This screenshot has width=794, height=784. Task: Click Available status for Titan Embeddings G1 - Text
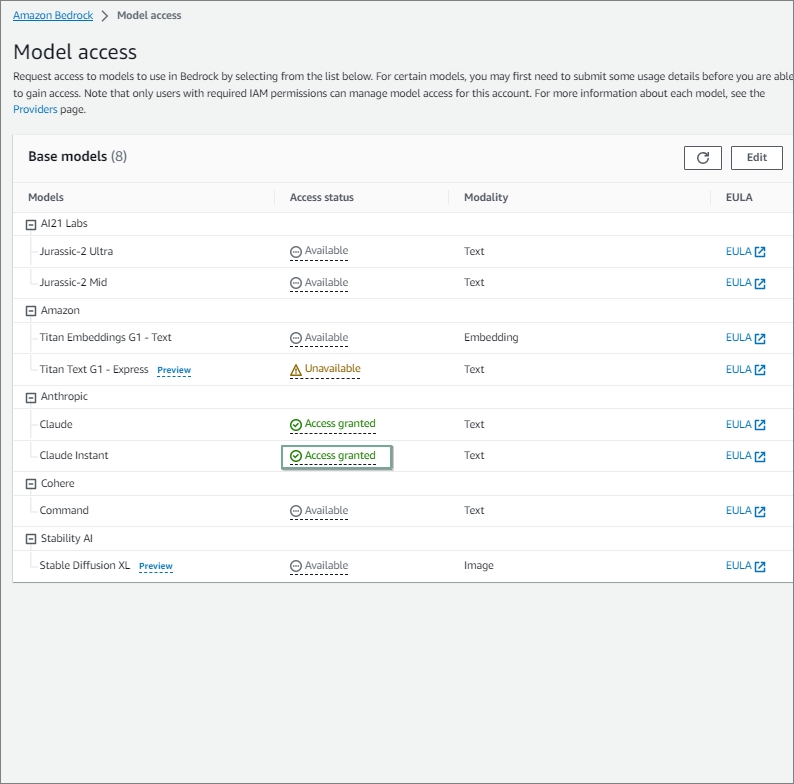(319, 338)
